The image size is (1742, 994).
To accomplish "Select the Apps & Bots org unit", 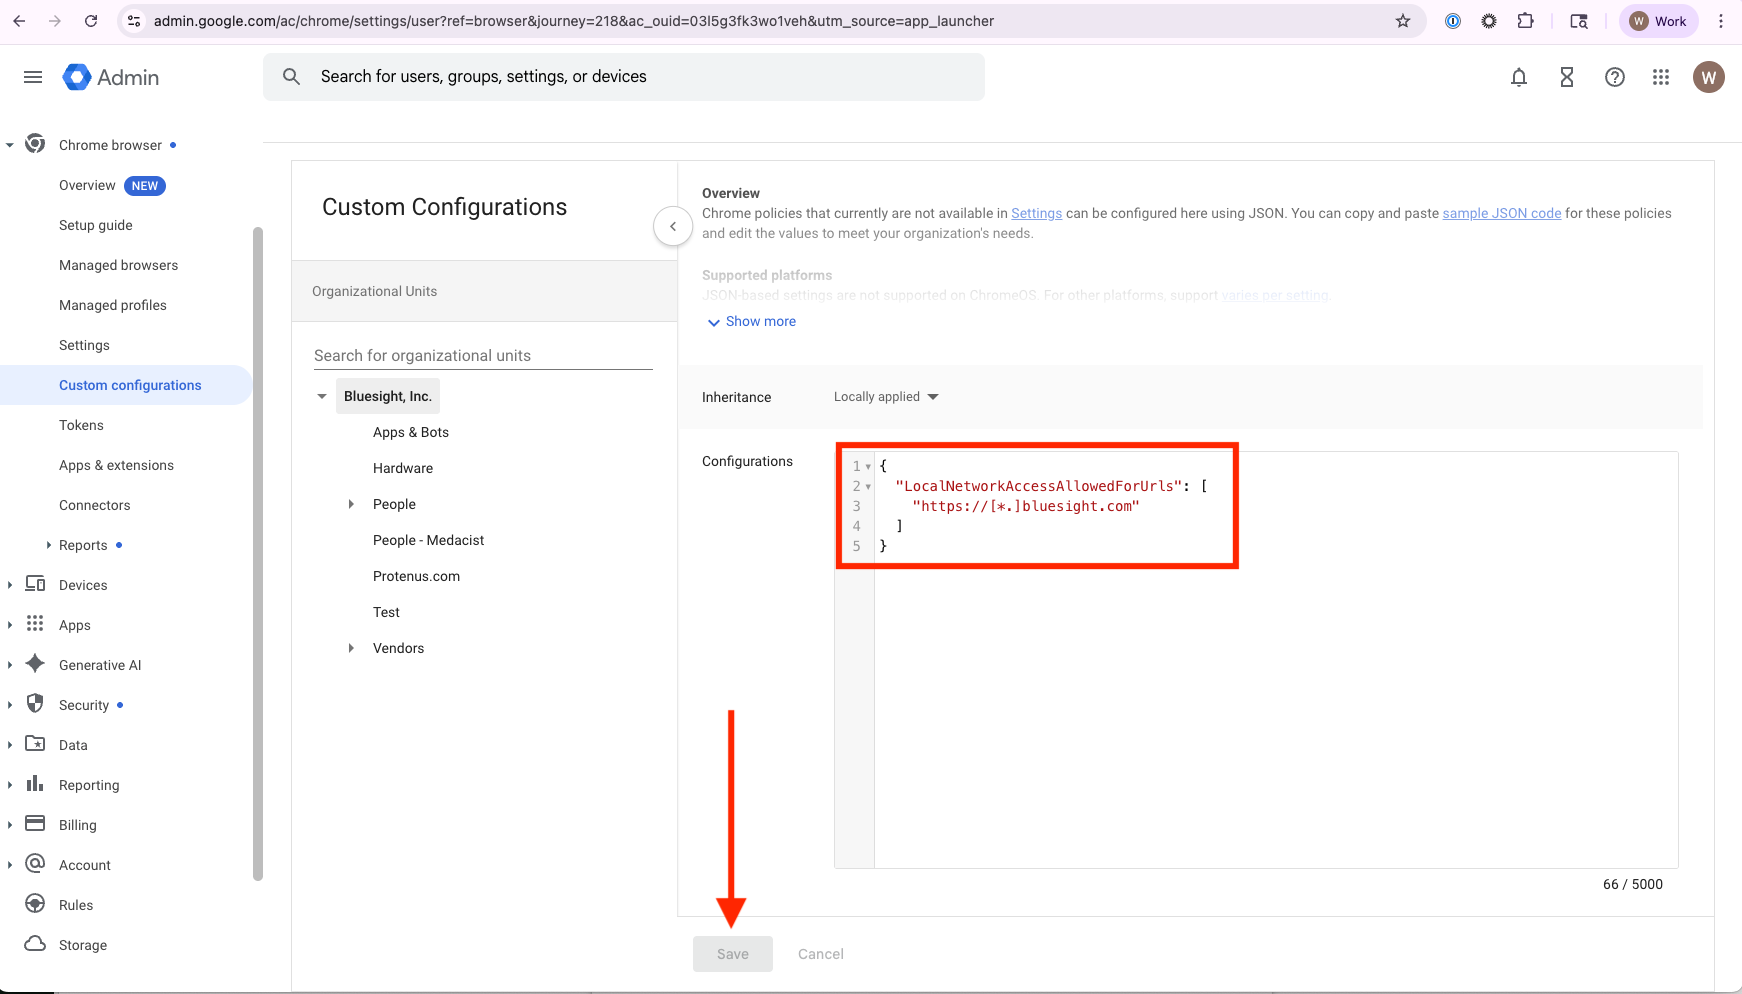I will tap(411, 432).
